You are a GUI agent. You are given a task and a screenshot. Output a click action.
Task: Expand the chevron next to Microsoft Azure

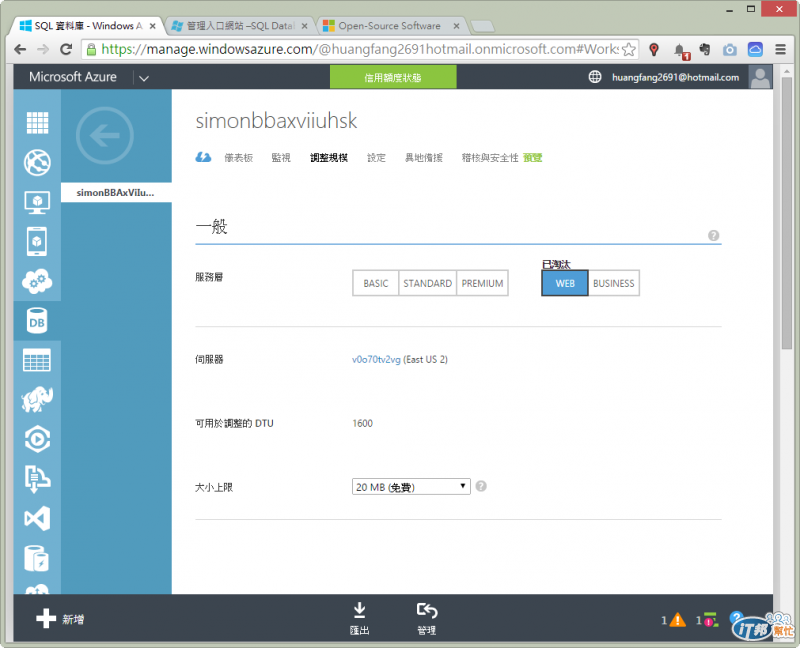144,78
